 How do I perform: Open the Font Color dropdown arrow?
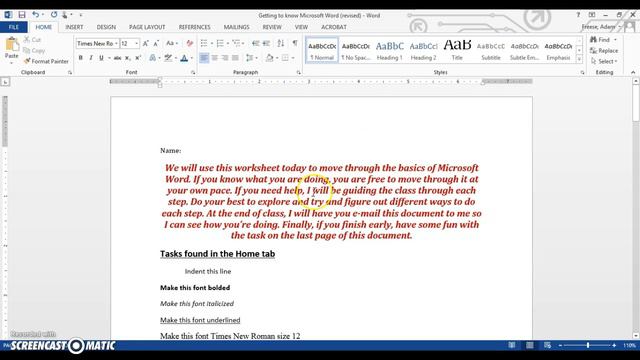191,58
